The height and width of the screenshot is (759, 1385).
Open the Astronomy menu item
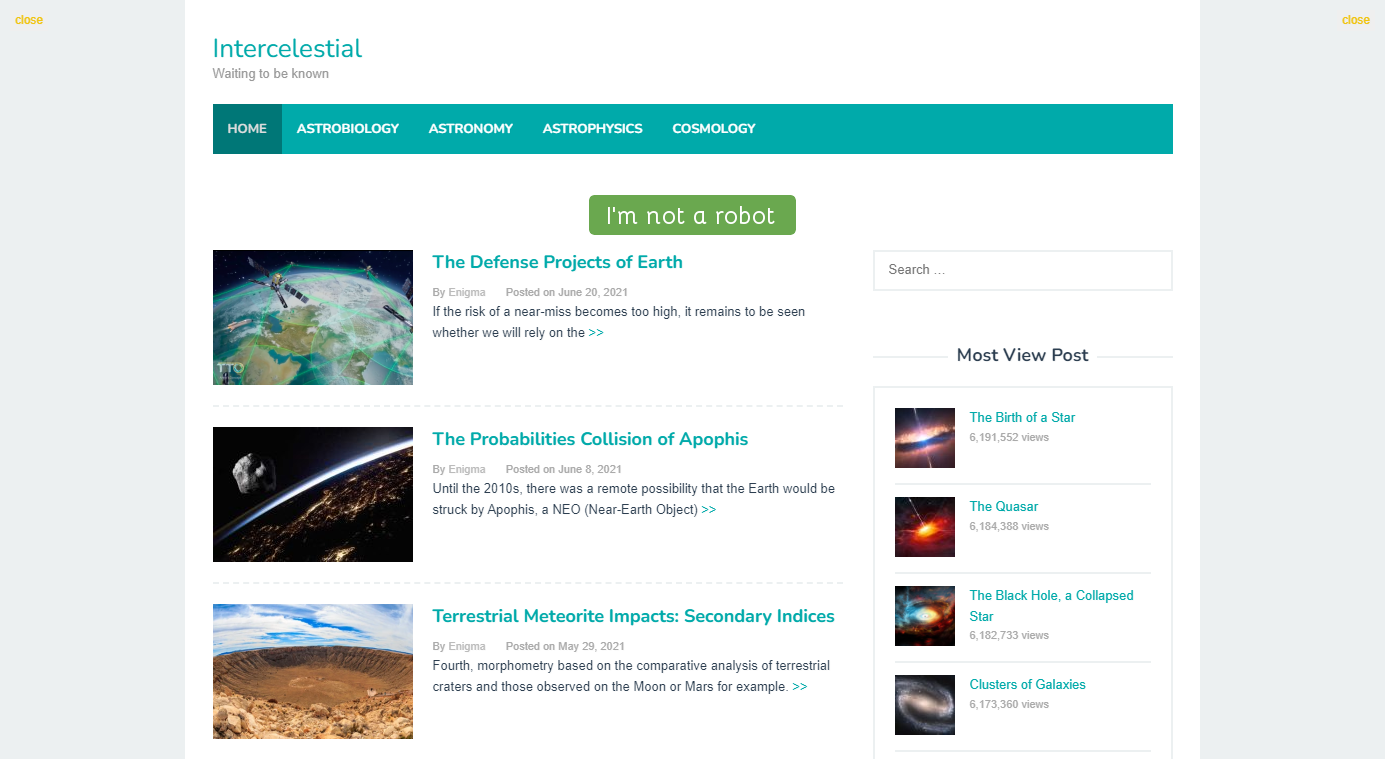coord(471,129)
